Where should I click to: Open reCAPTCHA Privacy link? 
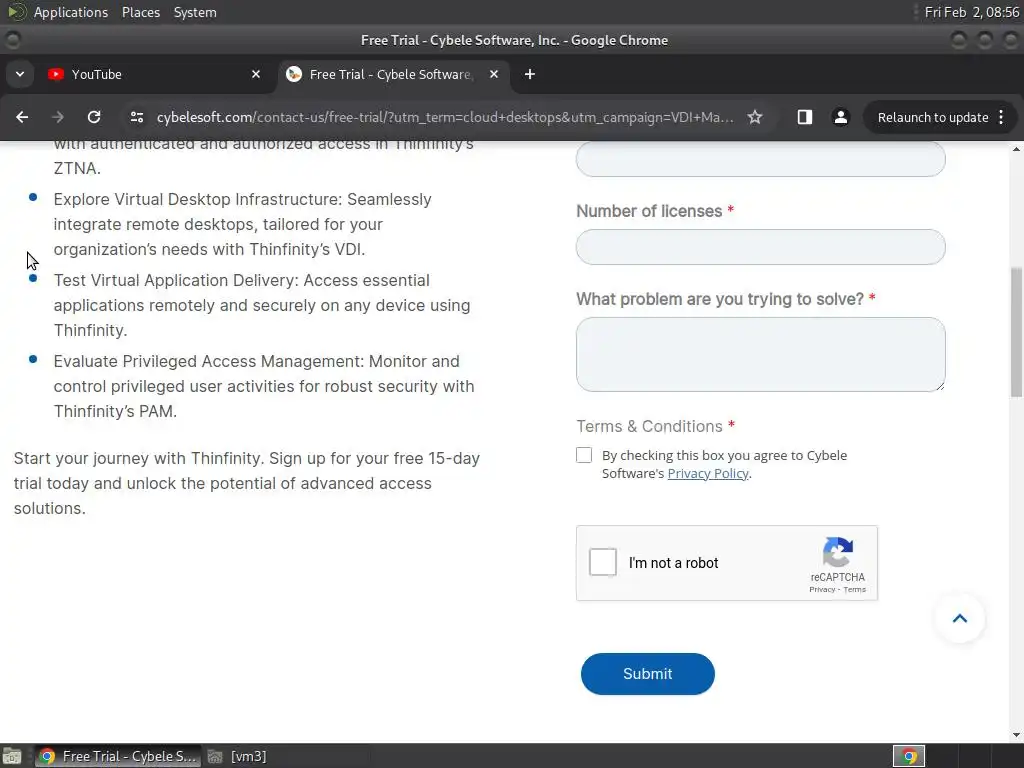tap(822, 590)
